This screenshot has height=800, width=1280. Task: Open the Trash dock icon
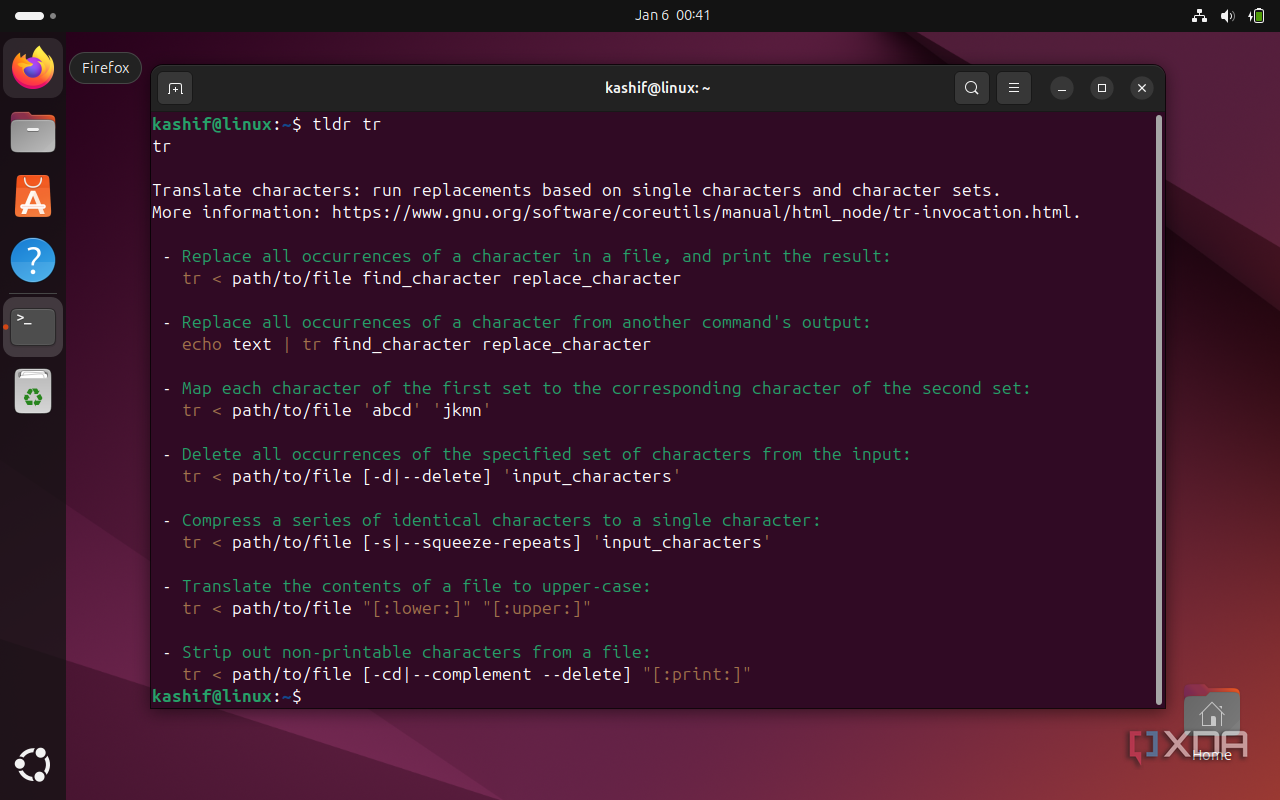[33, 391]
